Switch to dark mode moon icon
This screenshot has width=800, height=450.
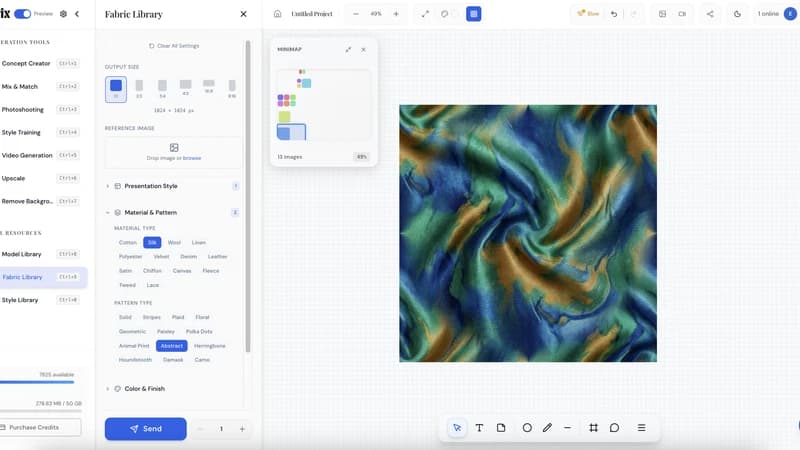pos(737,14)
